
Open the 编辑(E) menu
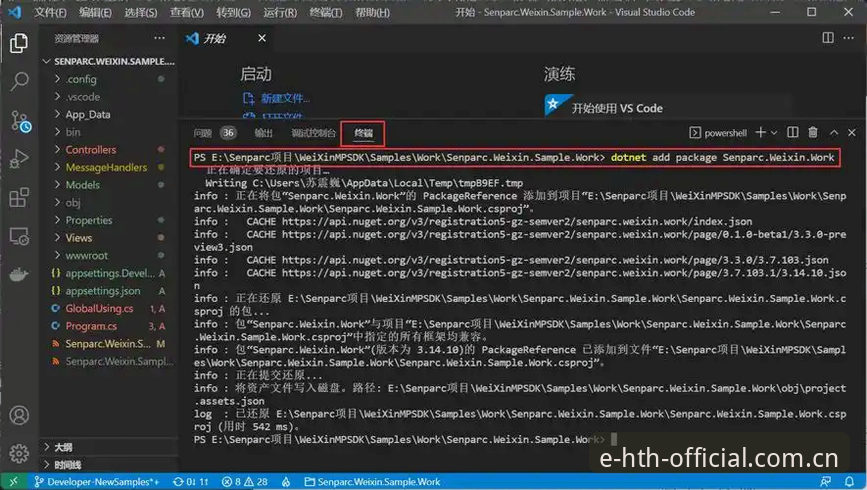pos(95,12)
